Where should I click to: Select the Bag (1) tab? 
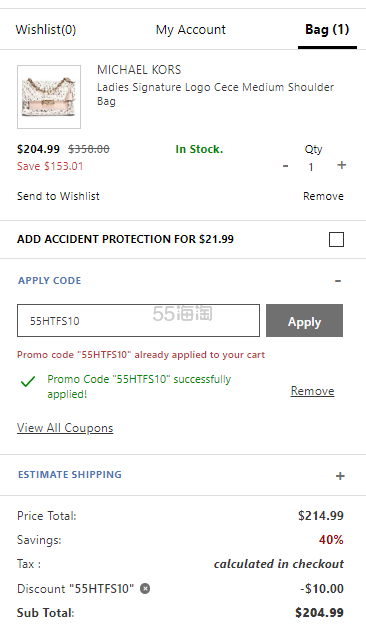[x=327, y=30]
